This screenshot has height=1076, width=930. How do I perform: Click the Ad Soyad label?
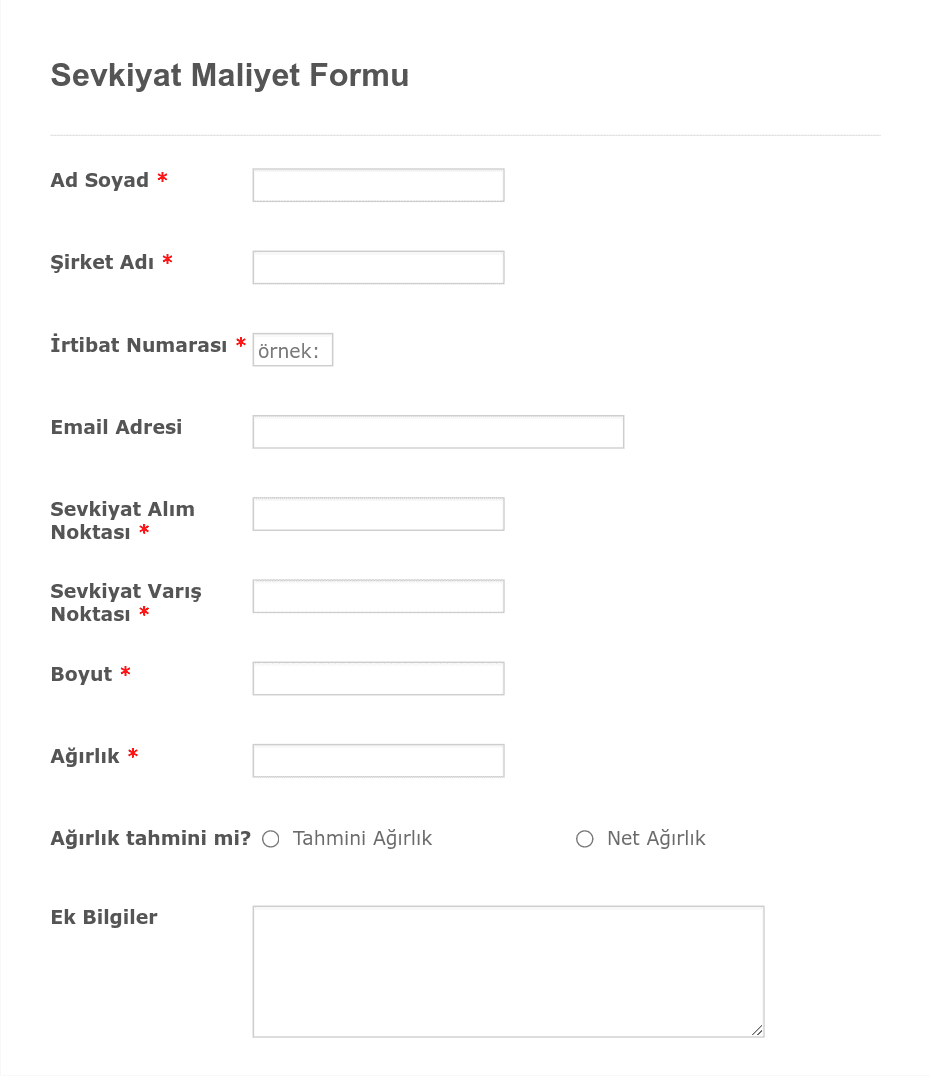coord(100,180)
